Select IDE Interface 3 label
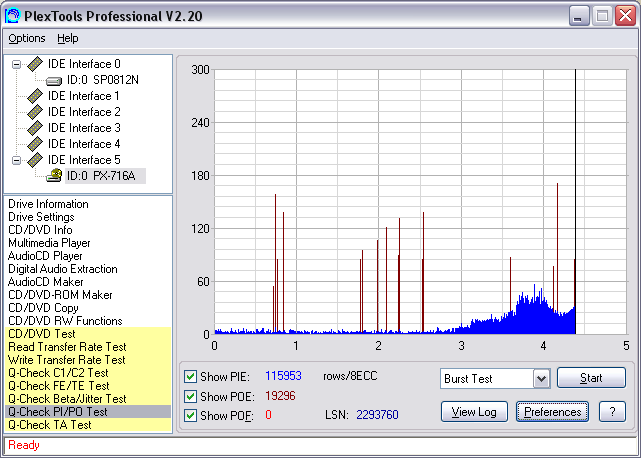This screenshot has height=458, width=641. coord(84,128)
